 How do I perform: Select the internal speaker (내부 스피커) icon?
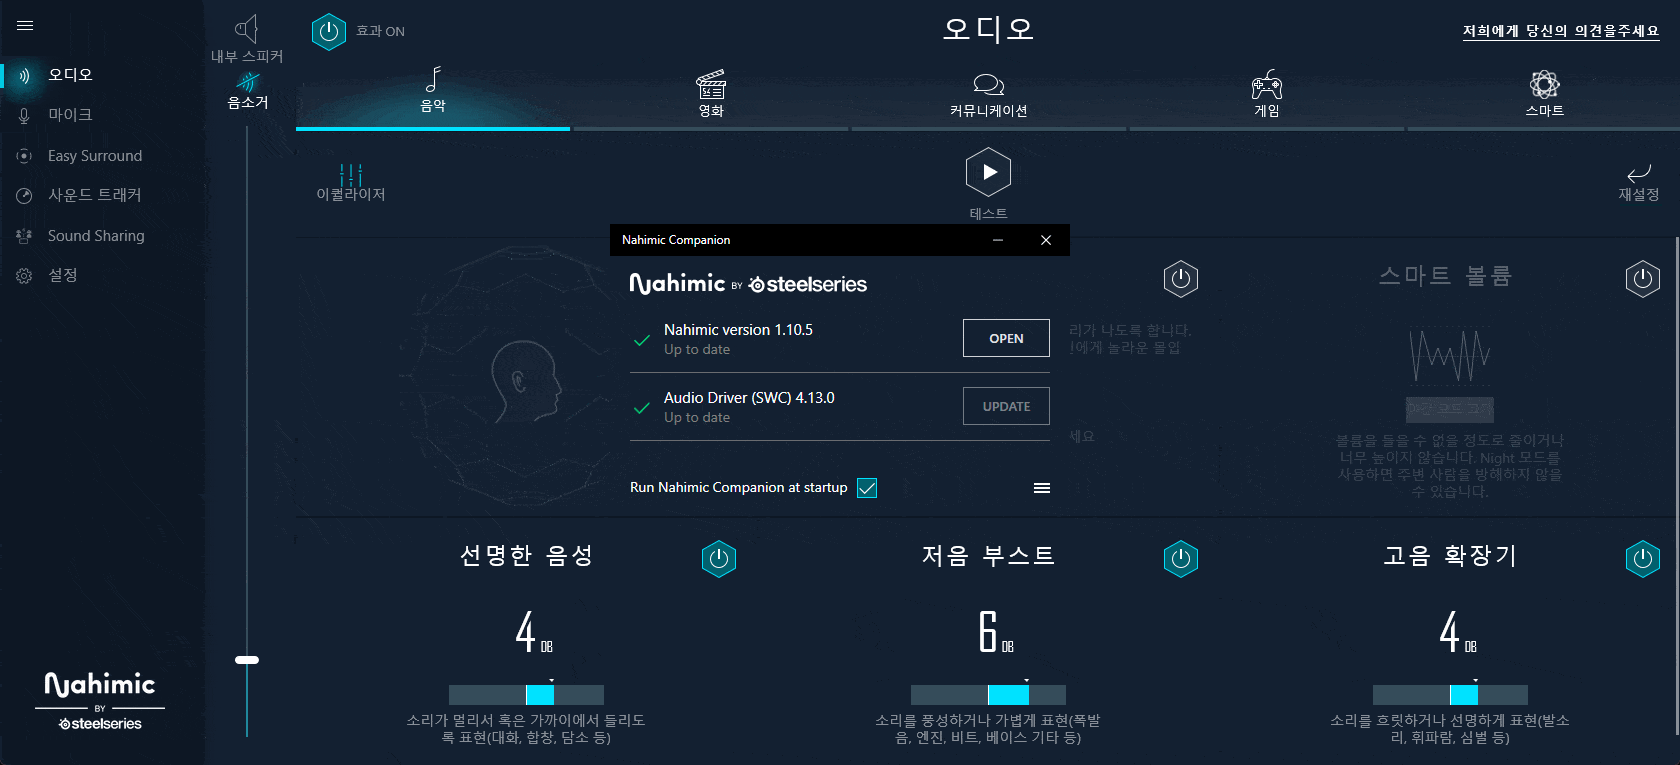click(x=246, y=29)
